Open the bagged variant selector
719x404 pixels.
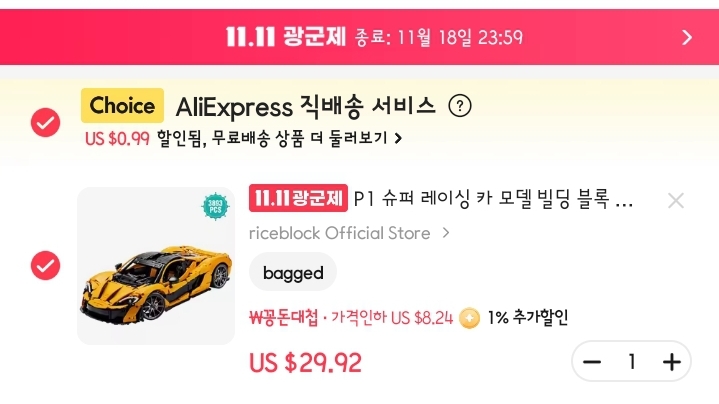click(x=293, y=272)
